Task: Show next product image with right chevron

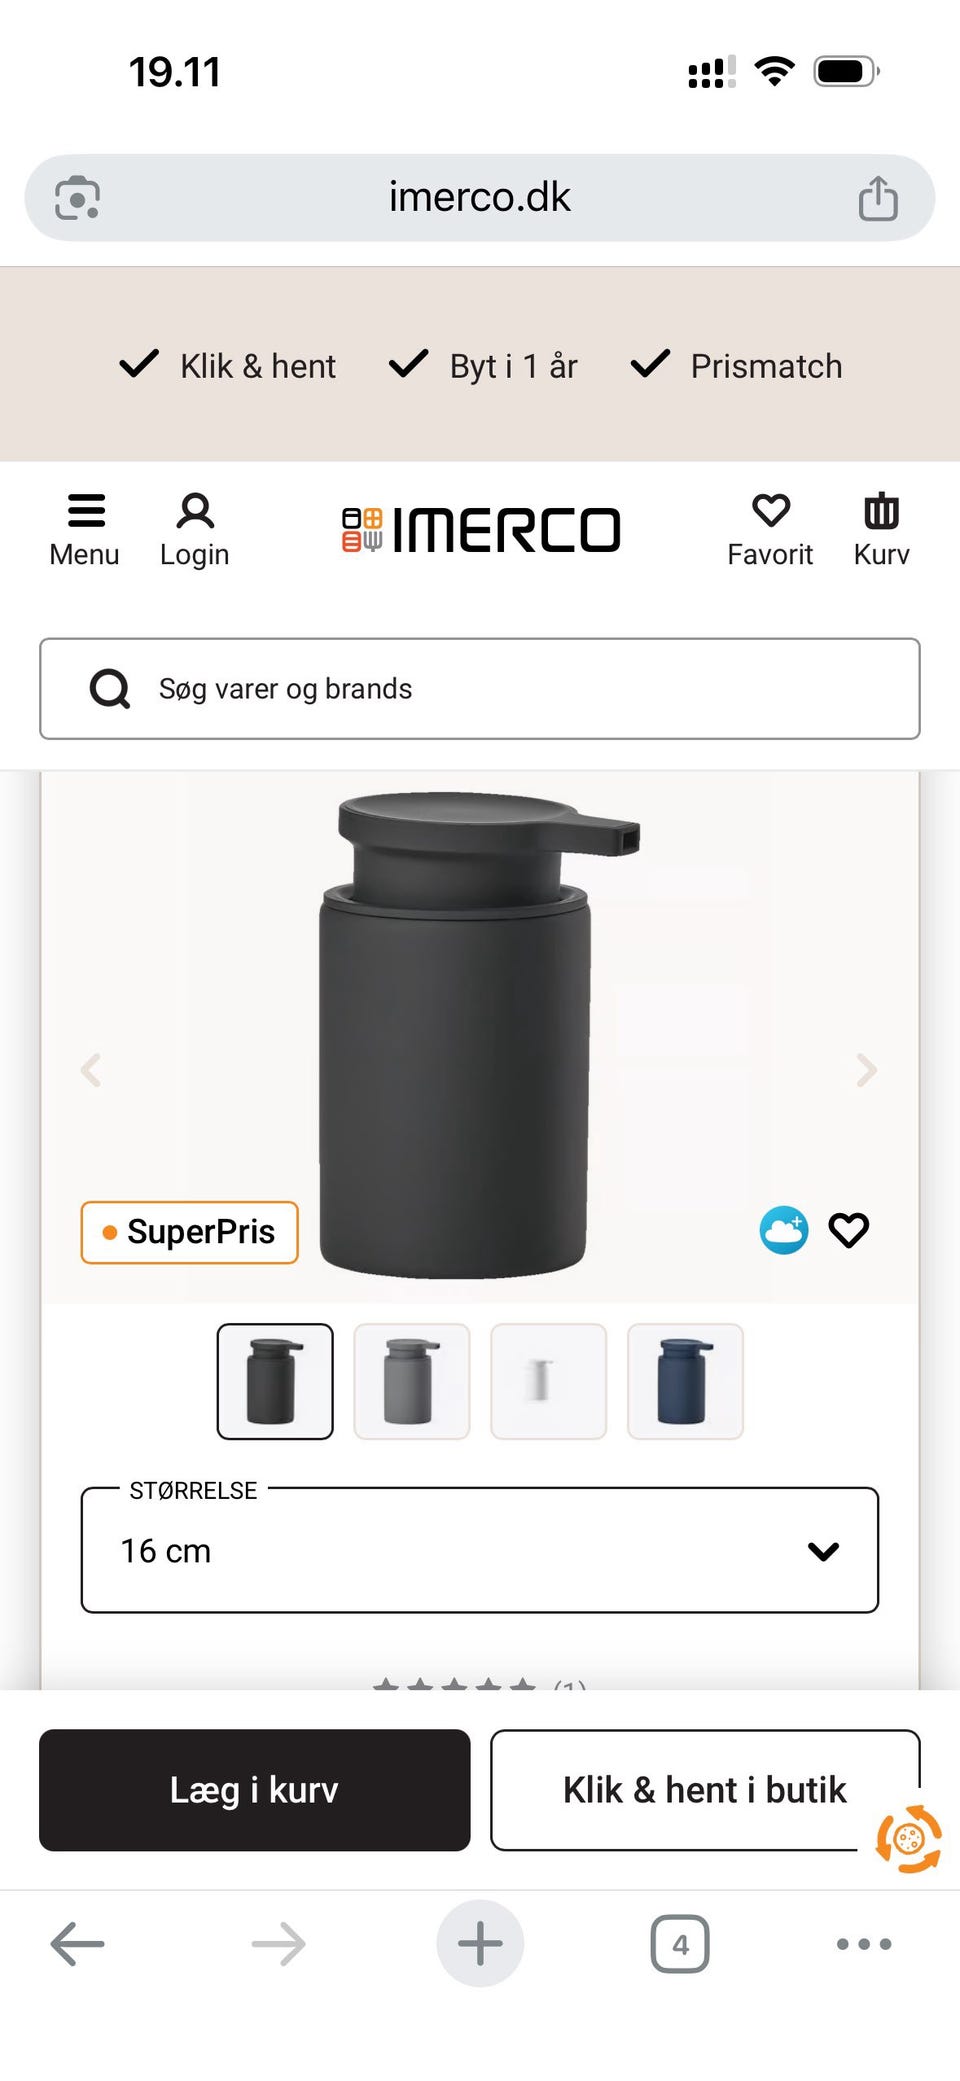Action: click(867, 1070)
